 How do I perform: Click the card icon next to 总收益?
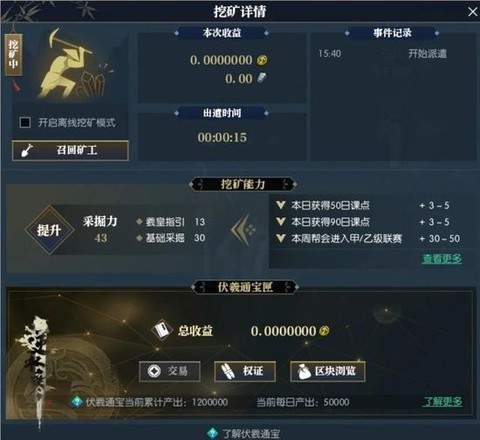(x=162, y=330)
